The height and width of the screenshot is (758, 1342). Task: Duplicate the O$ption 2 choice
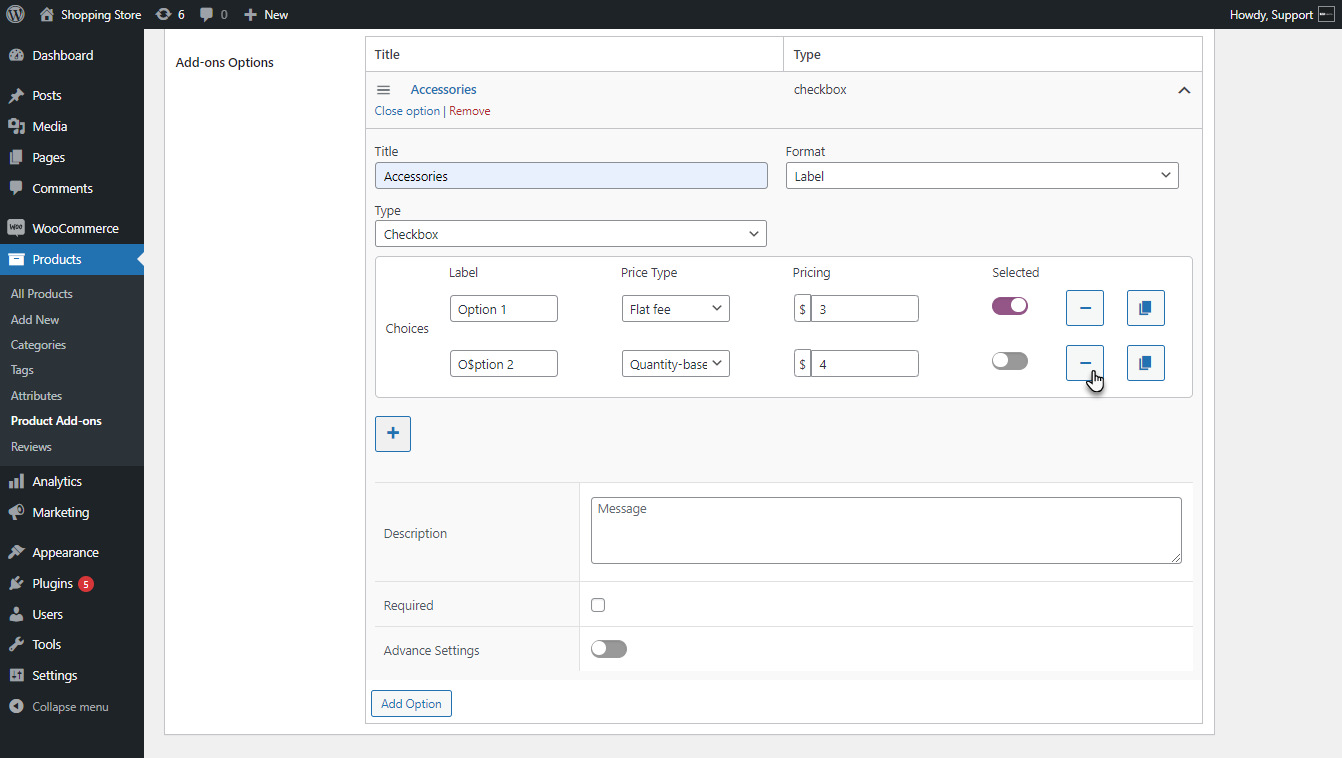pos(1146,363)
